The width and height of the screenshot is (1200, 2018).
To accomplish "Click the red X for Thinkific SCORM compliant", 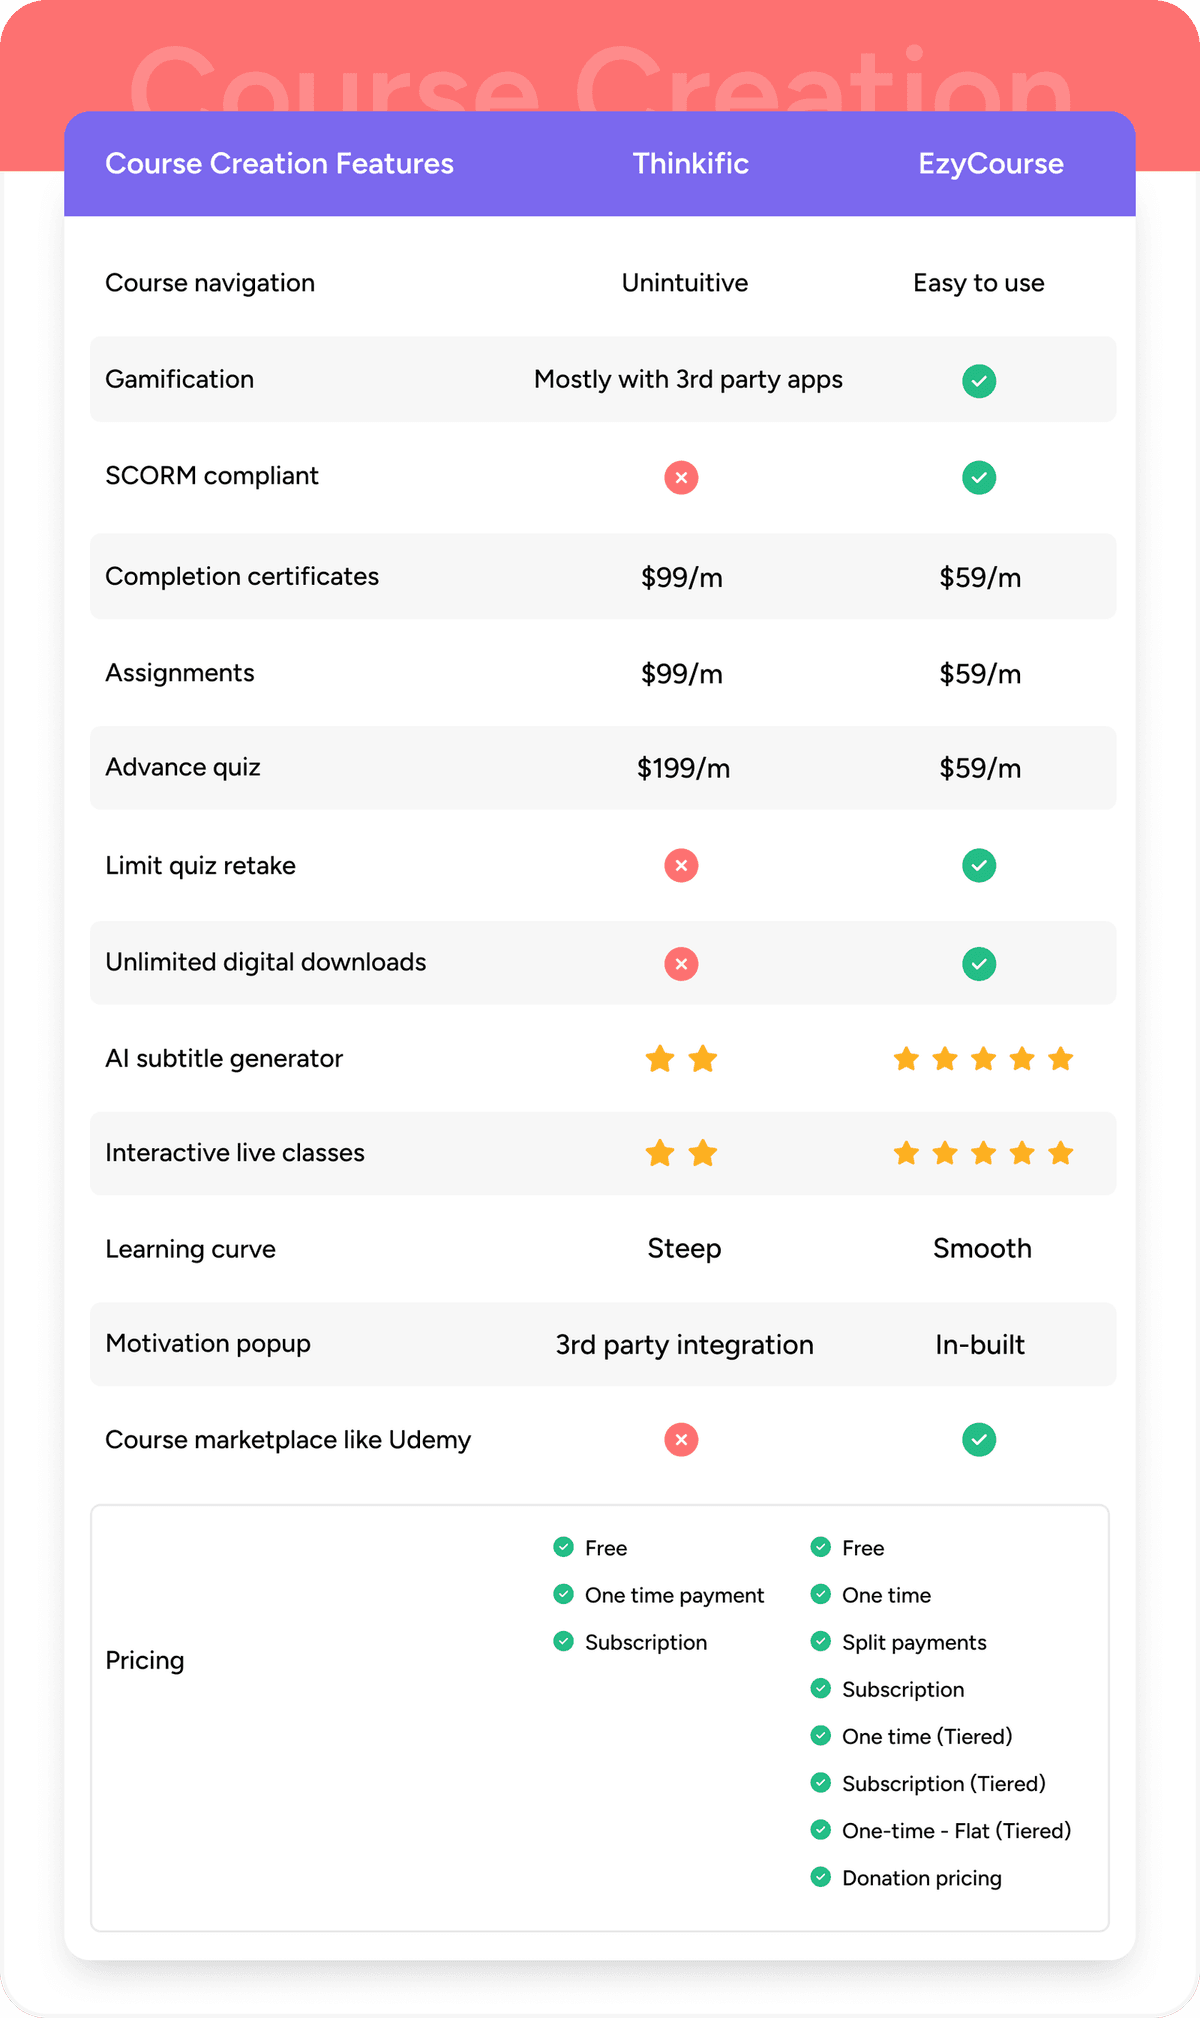I will [681, 478].
